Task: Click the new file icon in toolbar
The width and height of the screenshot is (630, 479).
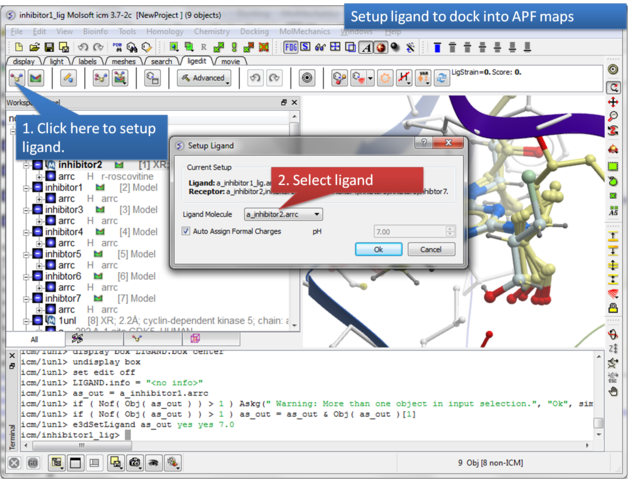Action: click(x=19, y=47)
